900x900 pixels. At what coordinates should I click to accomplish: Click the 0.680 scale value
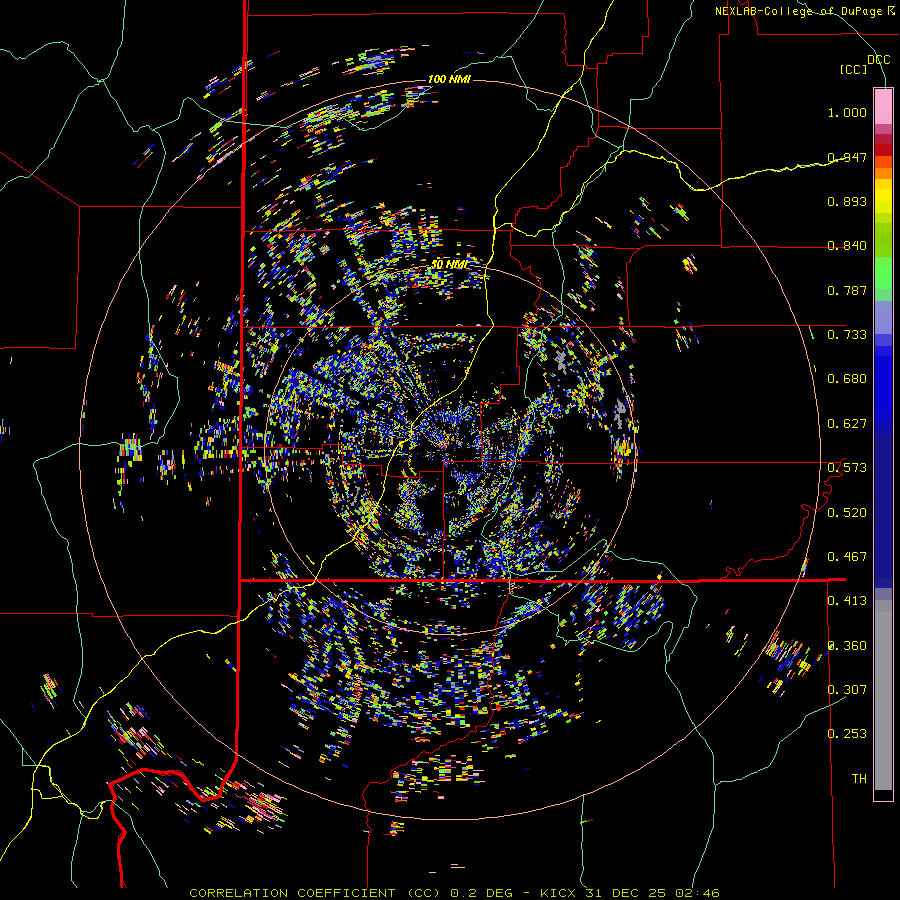click(x=847, y=379)
